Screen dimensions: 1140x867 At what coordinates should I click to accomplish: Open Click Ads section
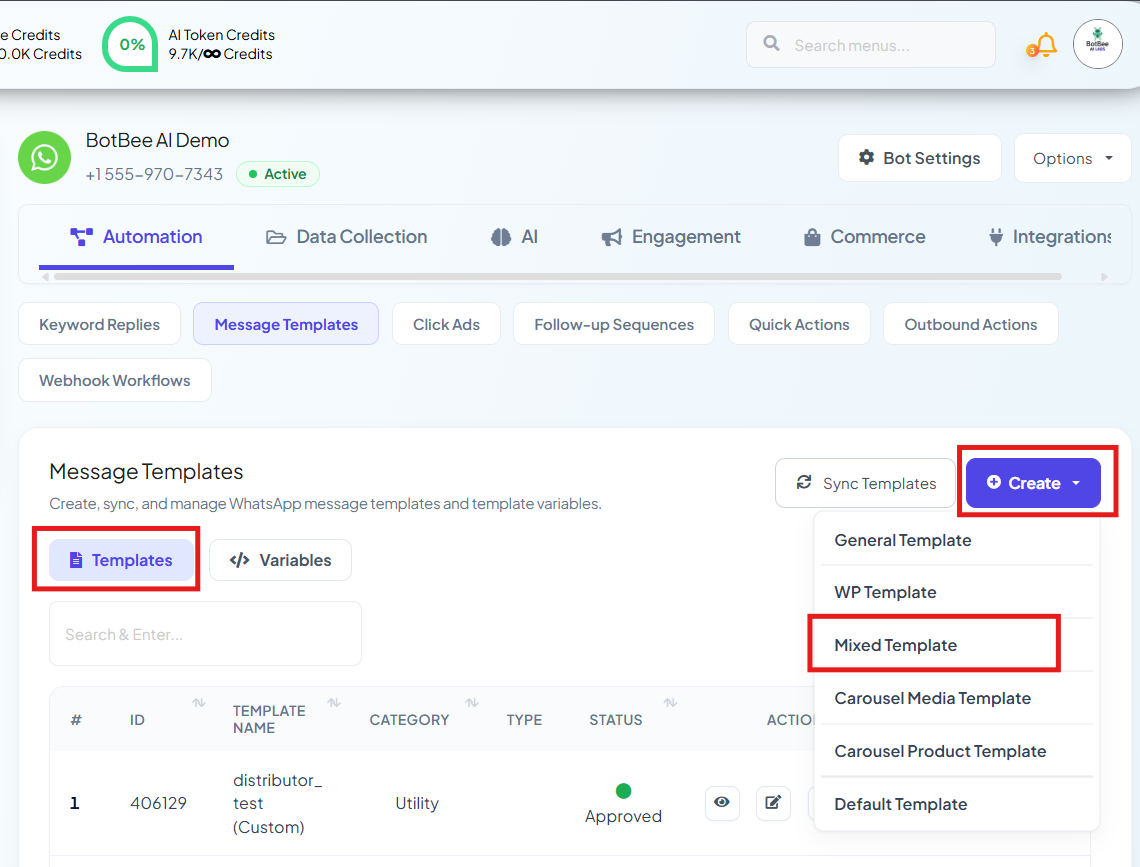tap(446, 324)
